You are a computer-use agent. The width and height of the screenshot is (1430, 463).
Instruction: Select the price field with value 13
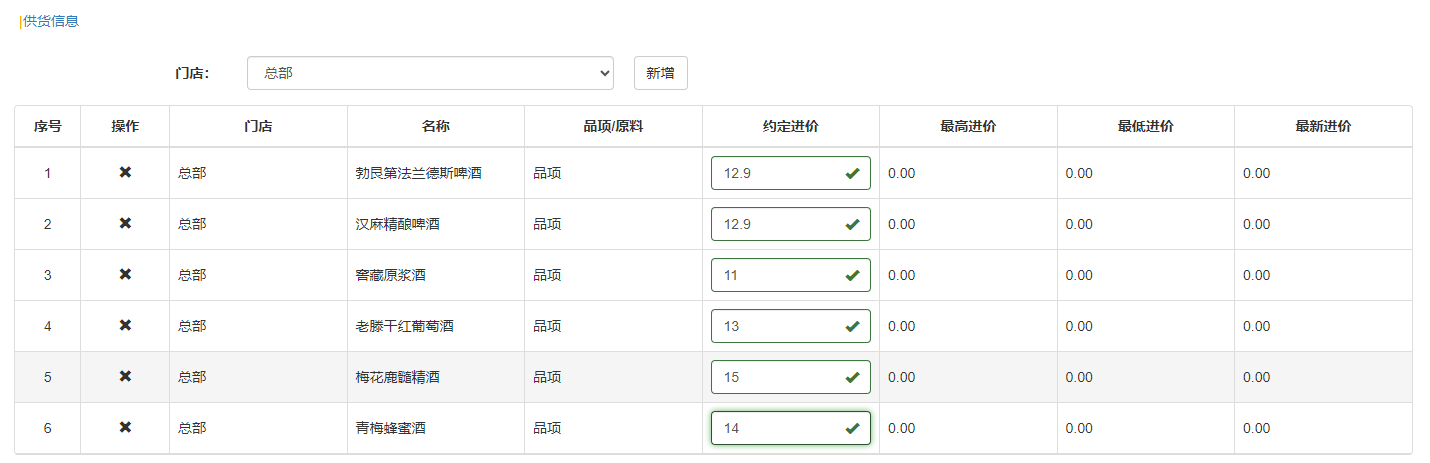pos(775,326)
